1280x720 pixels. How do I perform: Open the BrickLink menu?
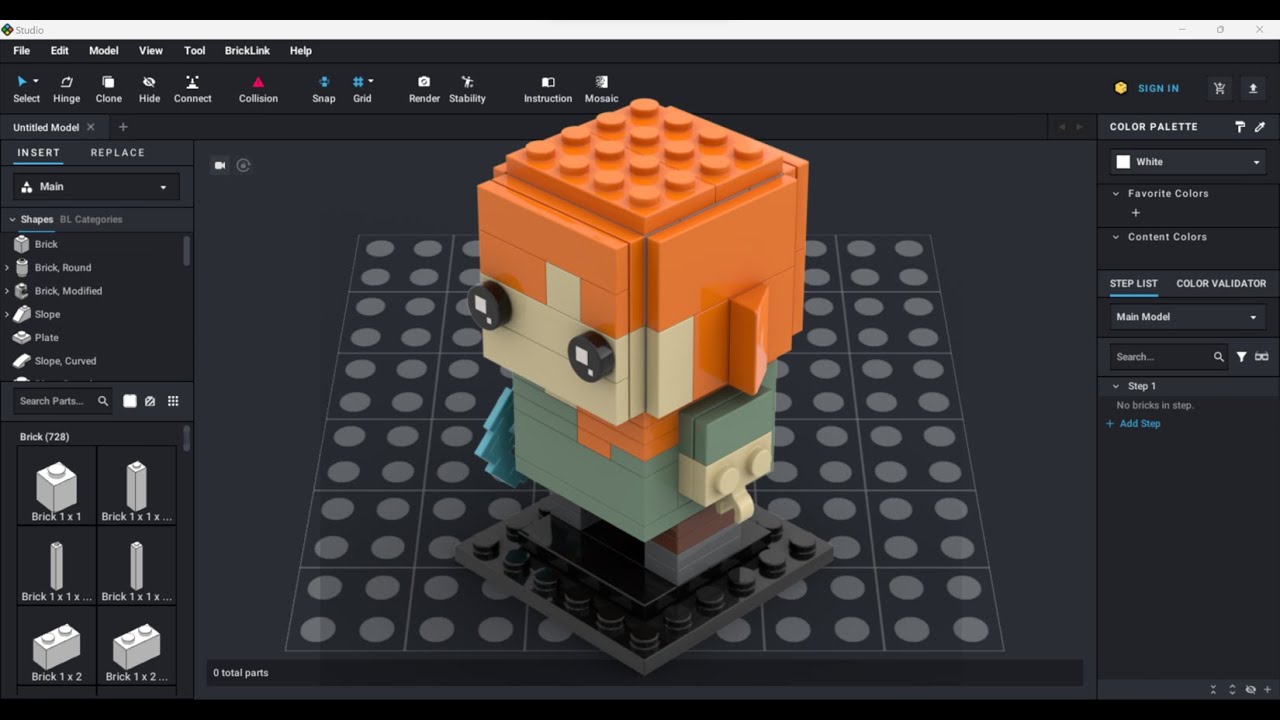(x=247, y=51)
